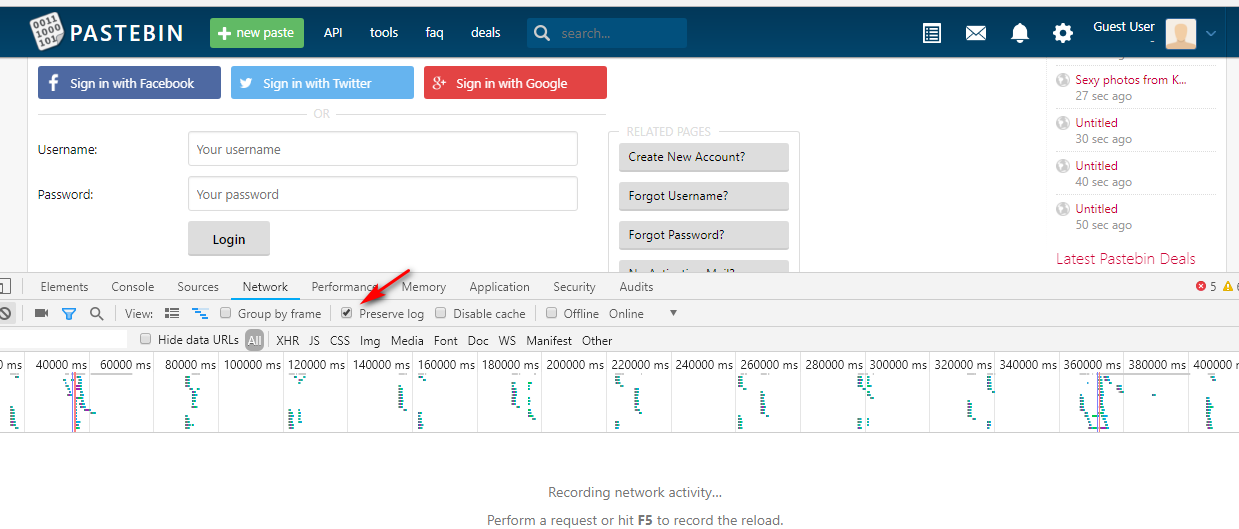Click the Username input field

pos(382,149)
